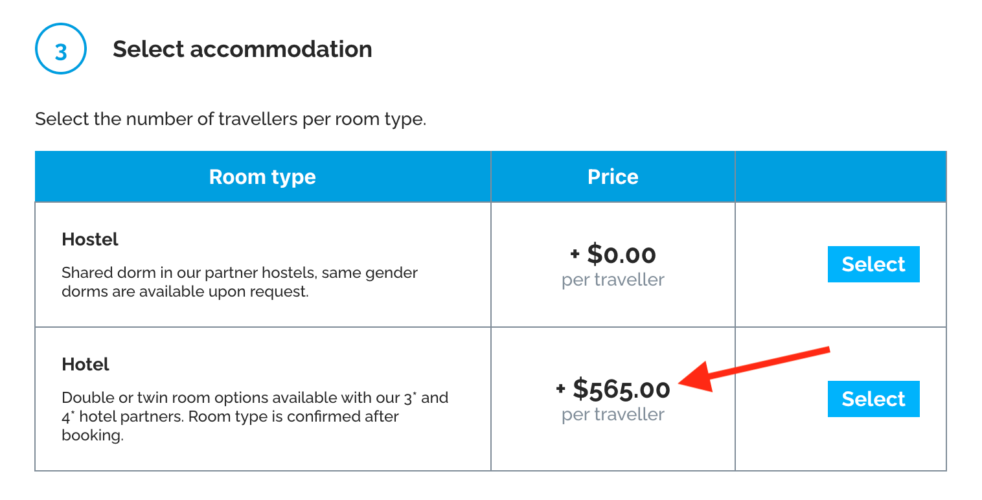Click the $565.00 hotel price

(x=621, y=388)
